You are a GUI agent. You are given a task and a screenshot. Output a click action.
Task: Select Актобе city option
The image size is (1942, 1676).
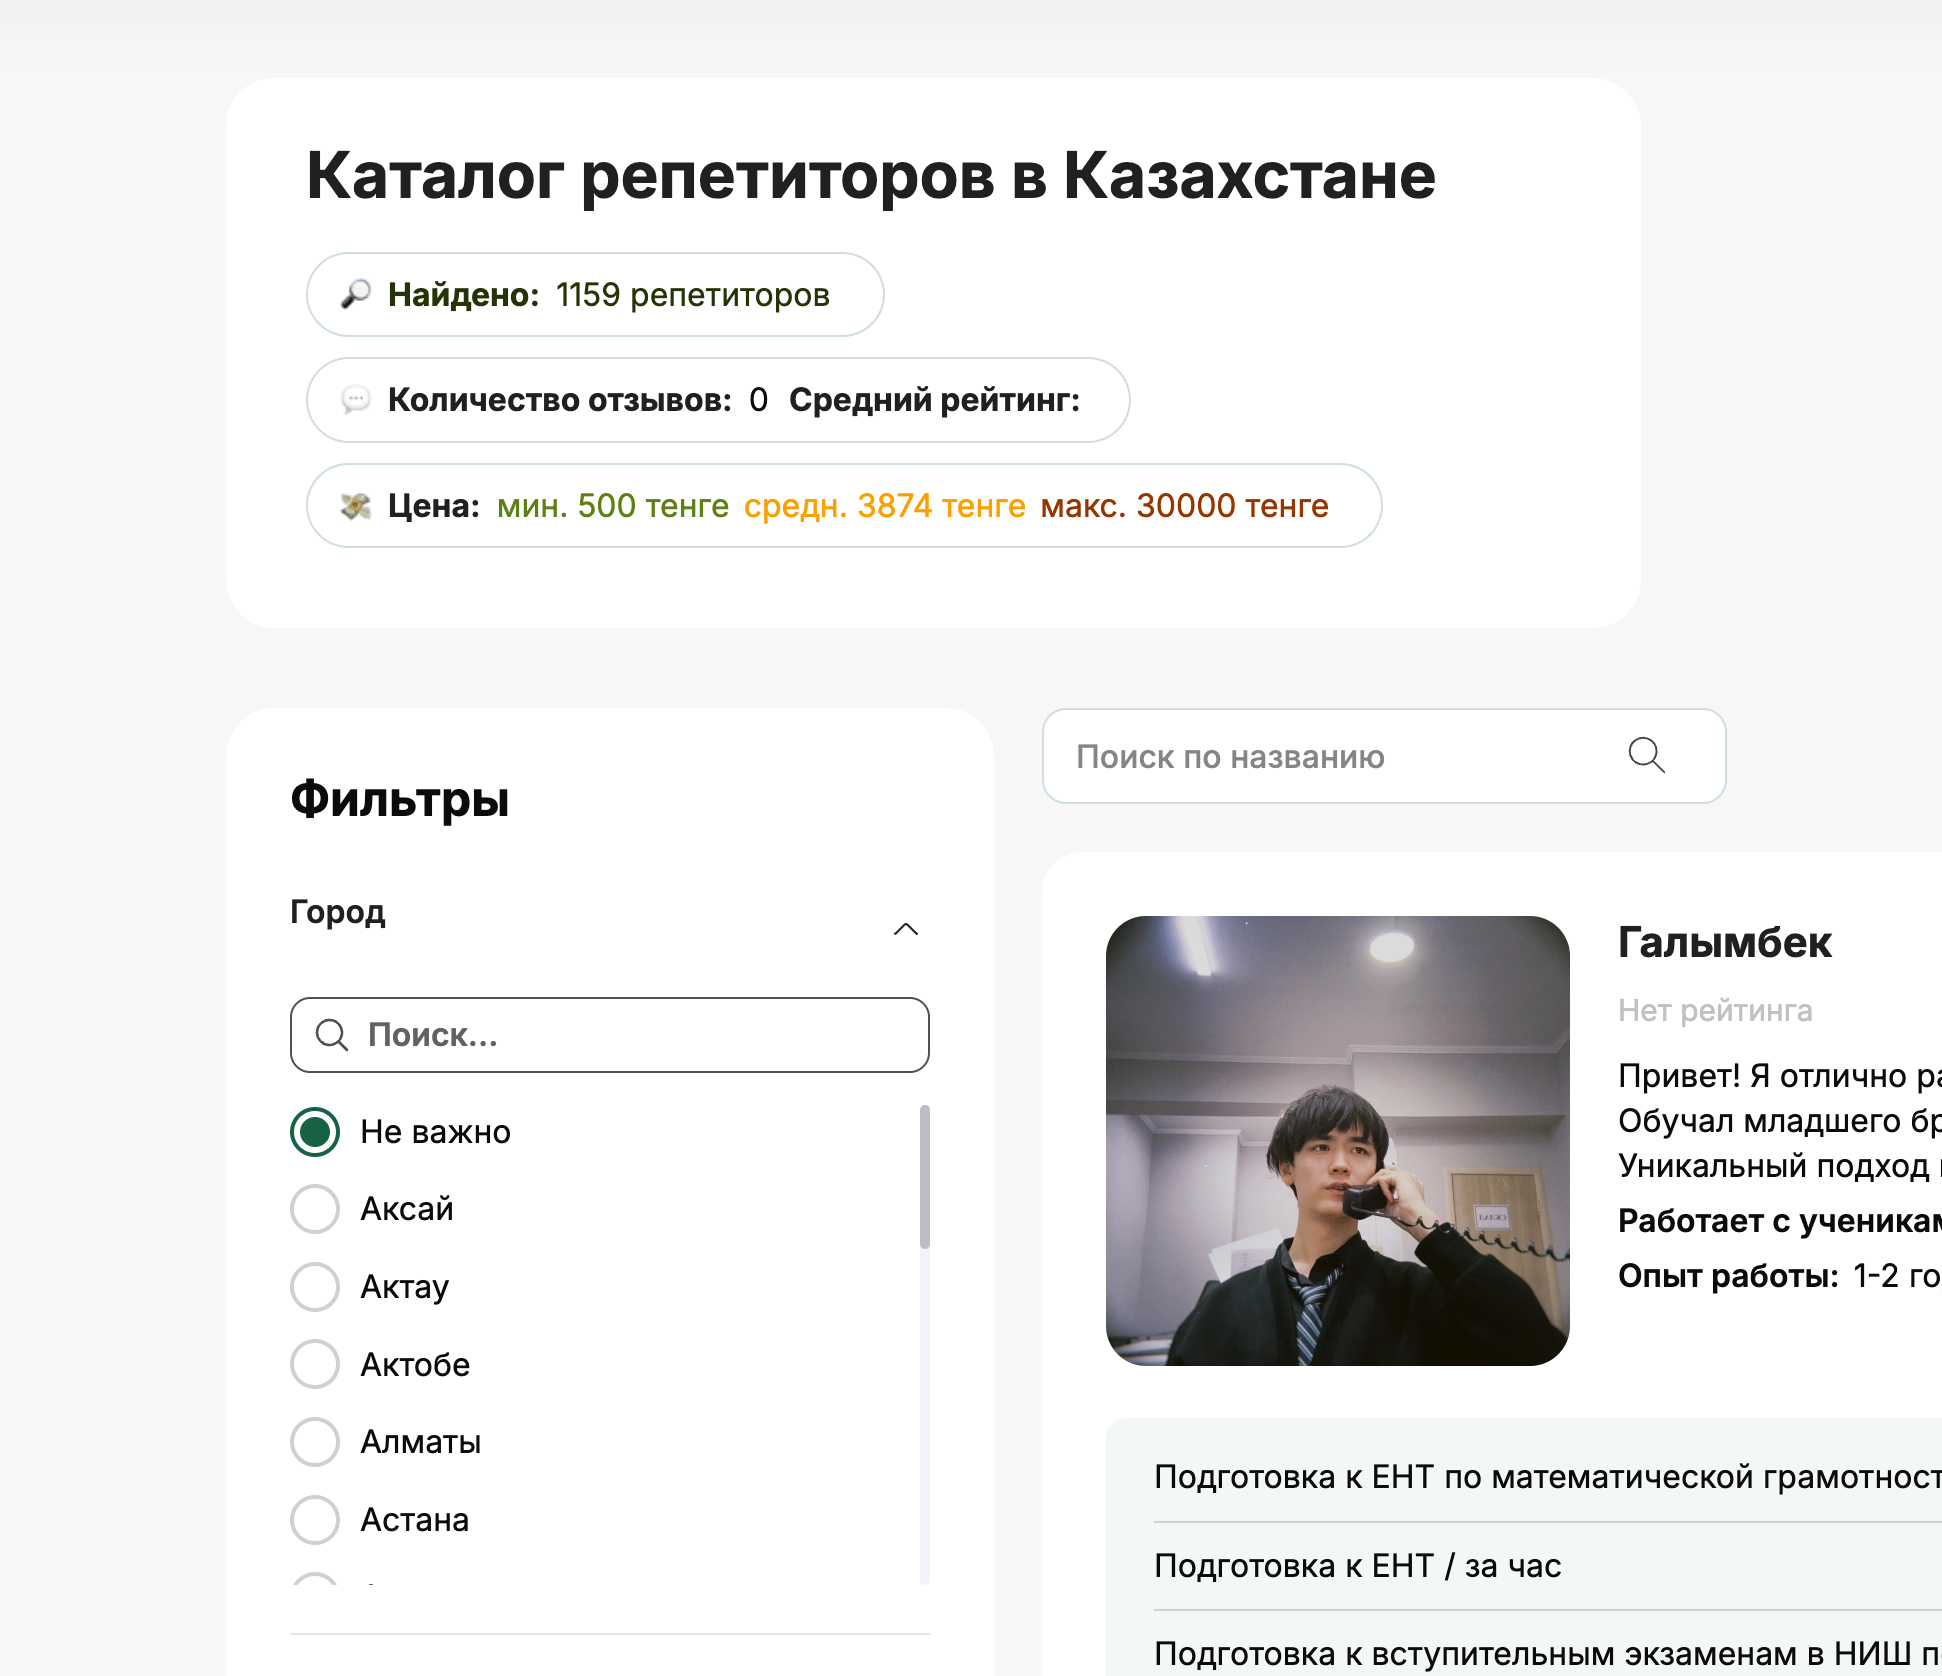315,1364
